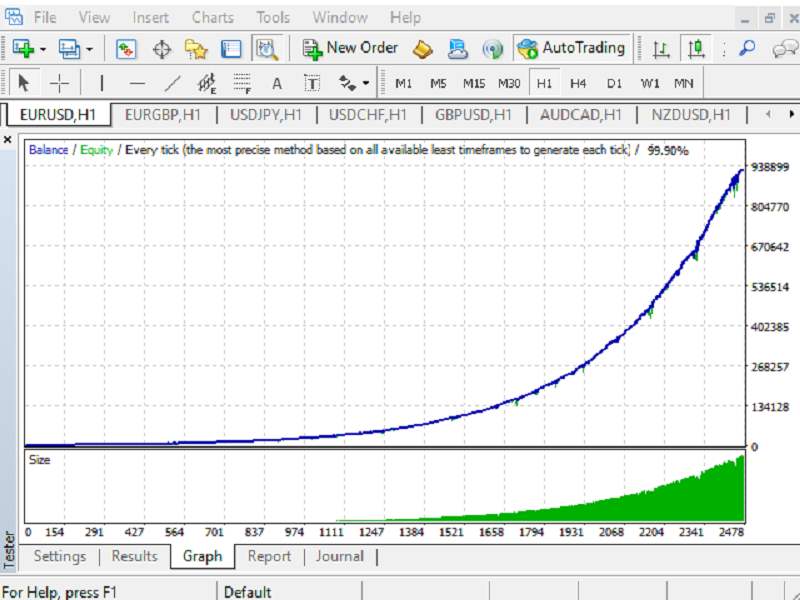800x600 pixels.
Task: Open the Navigator favorites icon
Action: tap(196, 49)
